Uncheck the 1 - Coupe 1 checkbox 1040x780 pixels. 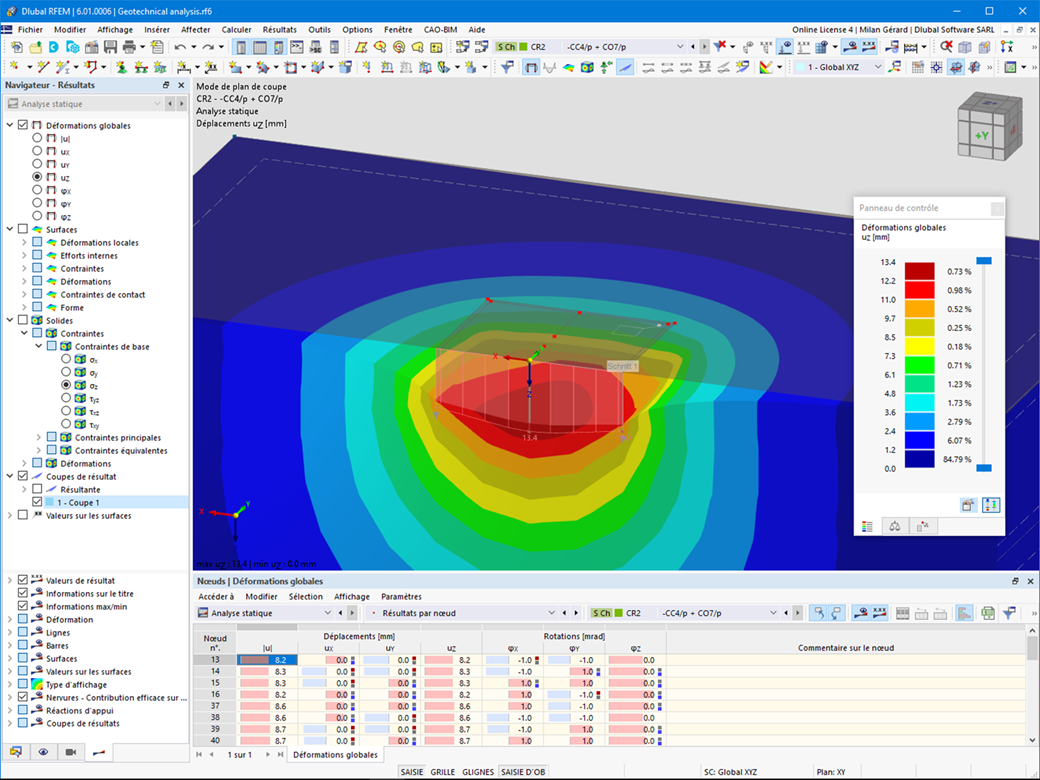[x=38, y=502]
